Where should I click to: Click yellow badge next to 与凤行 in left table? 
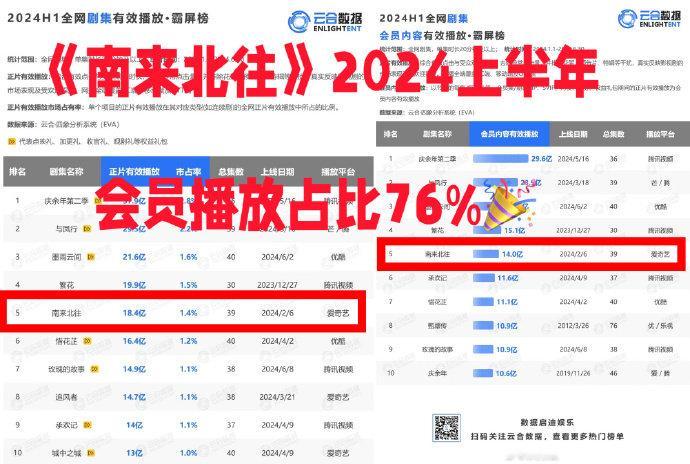click(87, 228)
